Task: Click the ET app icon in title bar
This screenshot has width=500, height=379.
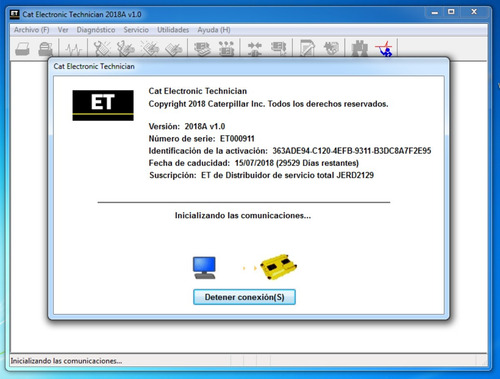Action: pyautogui.click(x=15, y=14)
